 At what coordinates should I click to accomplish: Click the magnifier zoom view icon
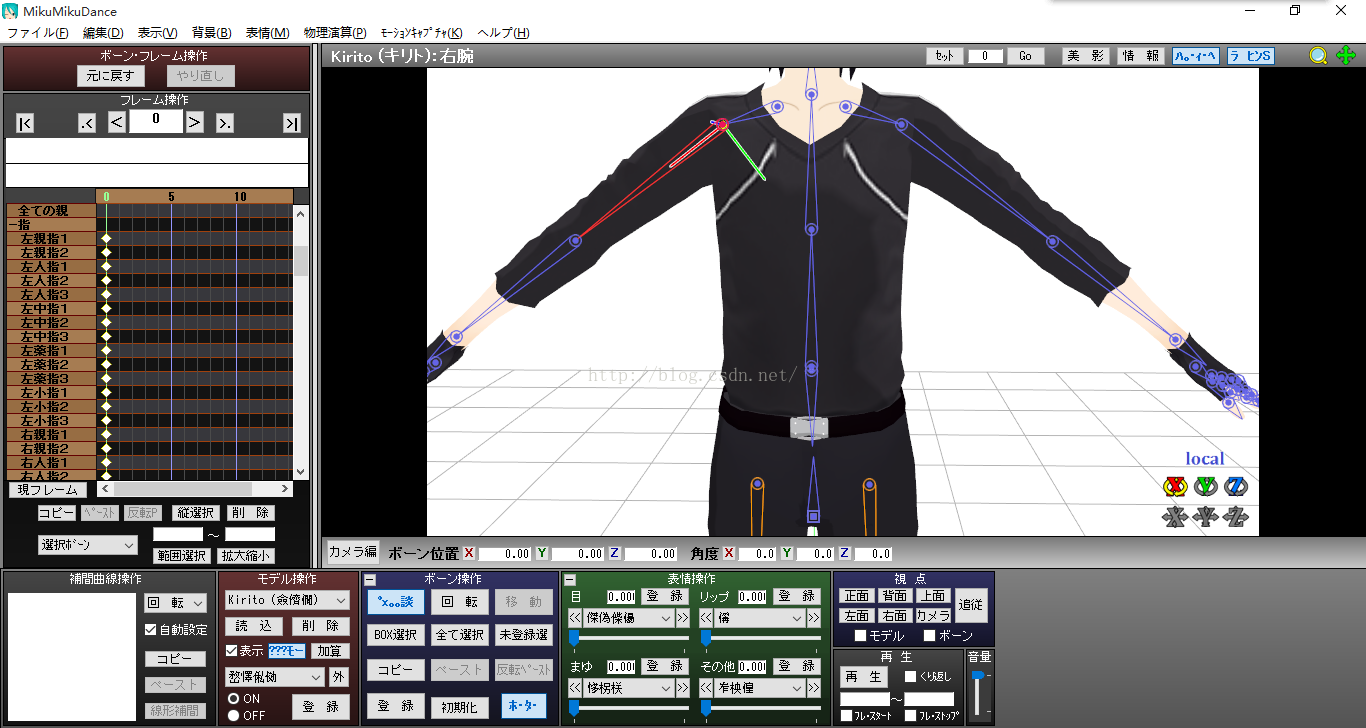point(1319,56)
